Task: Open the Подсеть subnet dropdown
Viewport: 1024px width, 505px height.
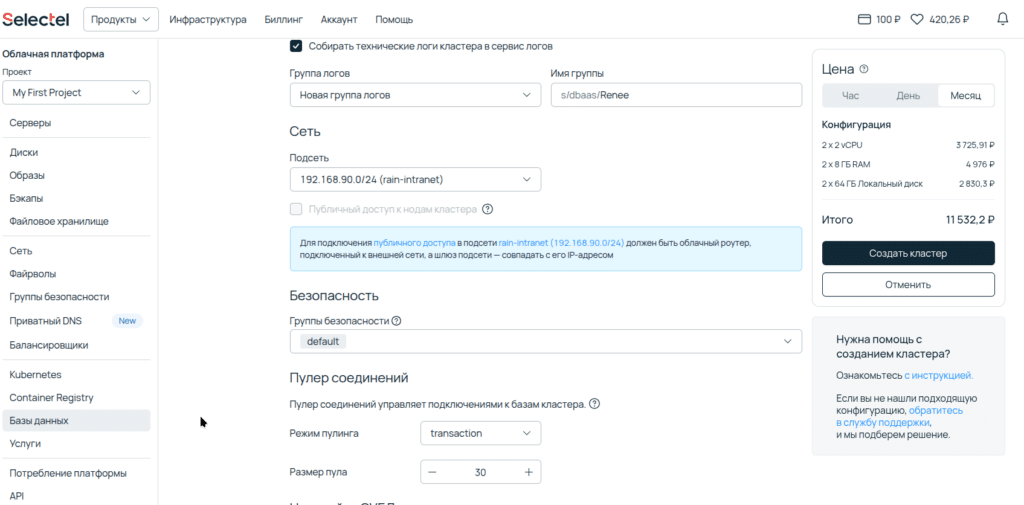Action: pyautogui.click(x=415, y=179)
